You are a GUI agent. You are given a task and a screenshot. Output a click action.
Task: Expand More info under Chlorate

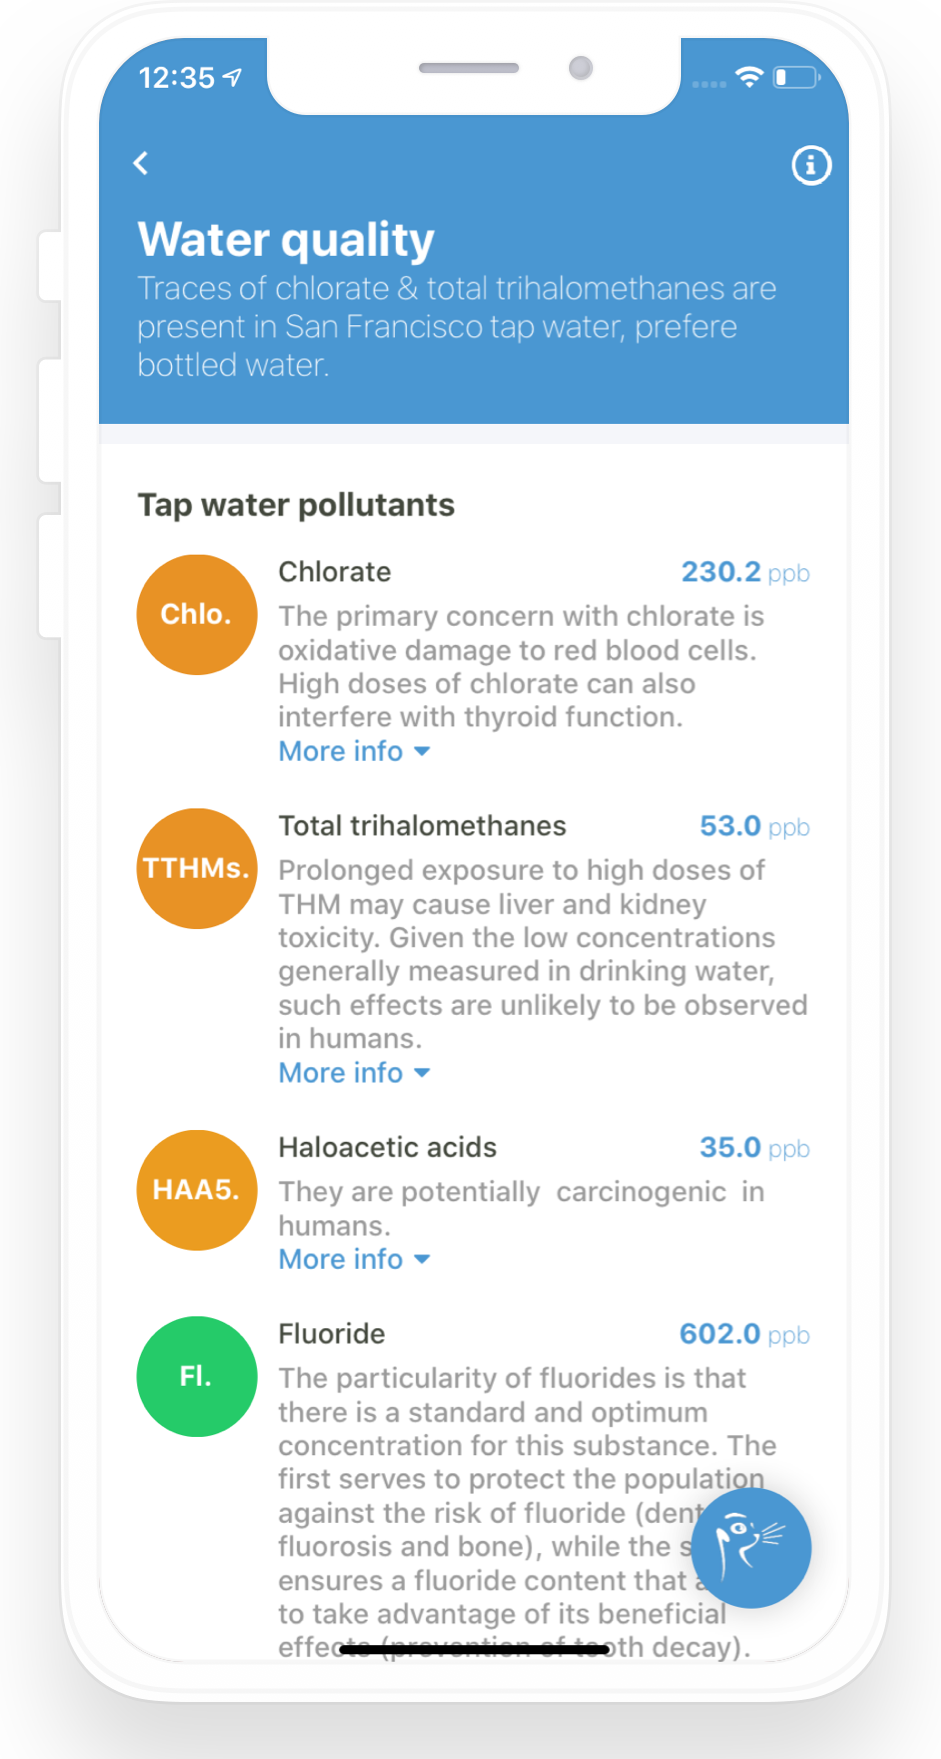[354, 751]
